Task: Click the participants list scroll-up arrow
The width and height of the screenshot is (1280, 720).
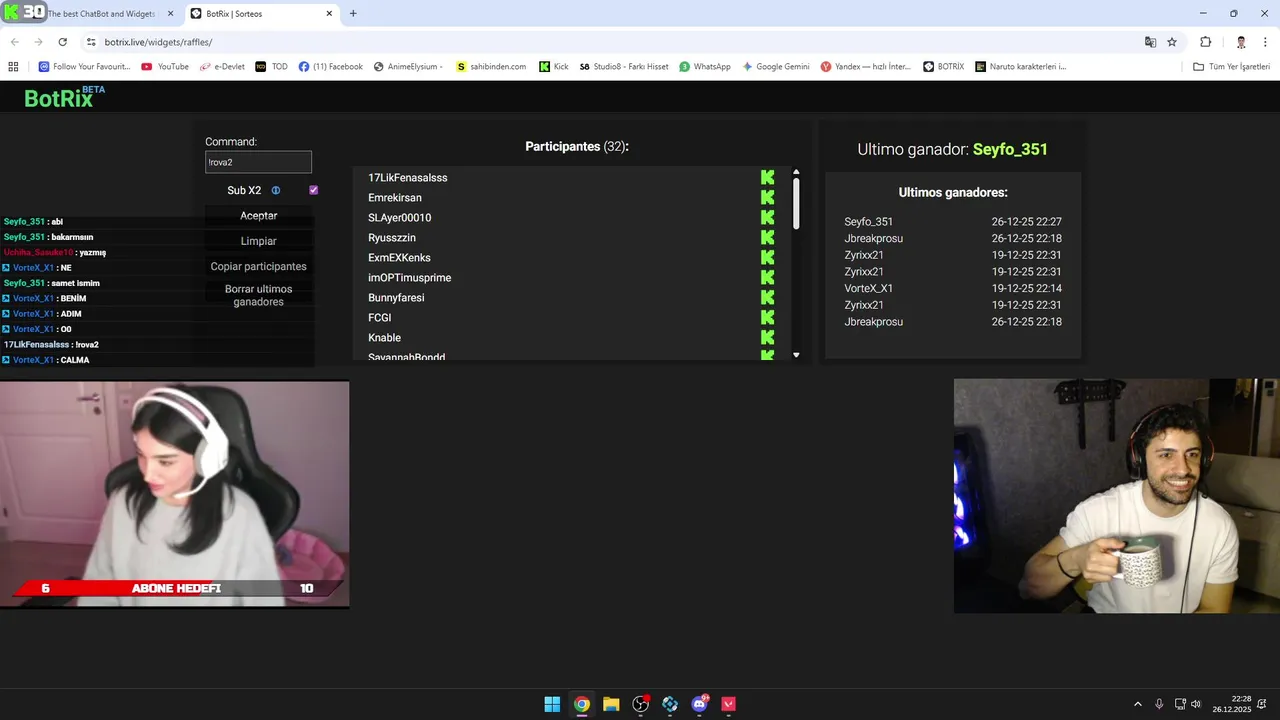Action: (796, 171)
